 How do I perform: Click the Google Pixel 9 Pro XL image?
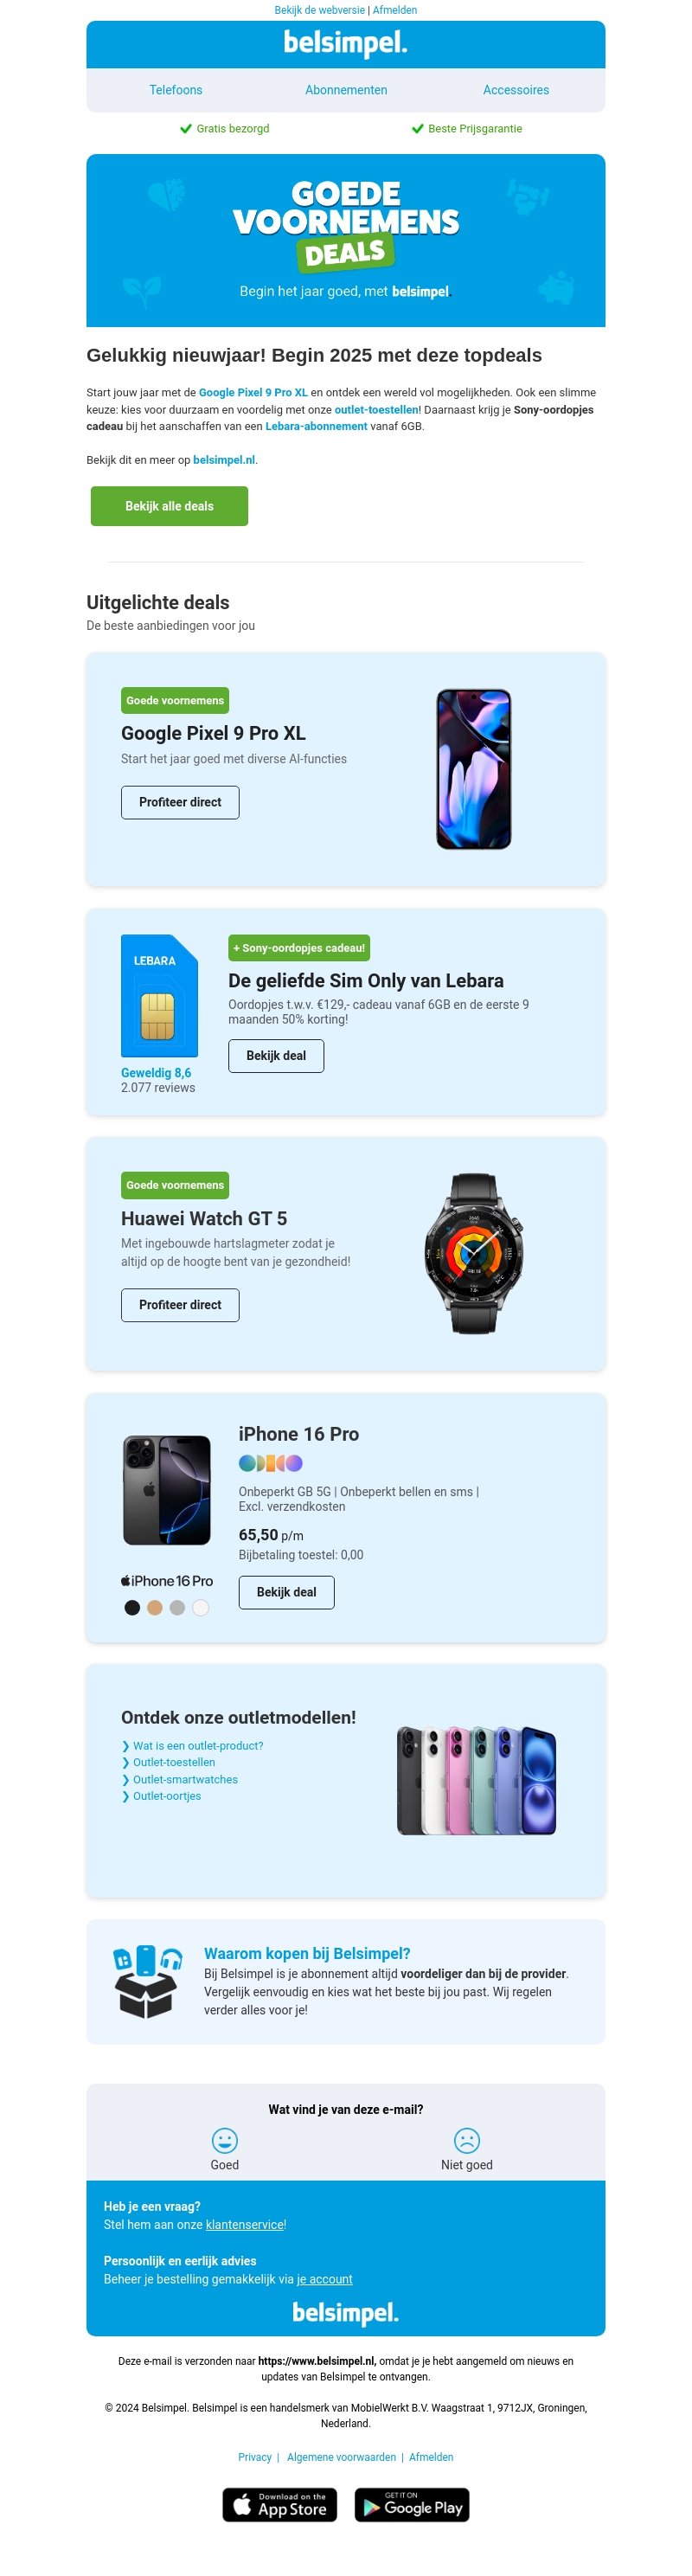tap(474, 769)
